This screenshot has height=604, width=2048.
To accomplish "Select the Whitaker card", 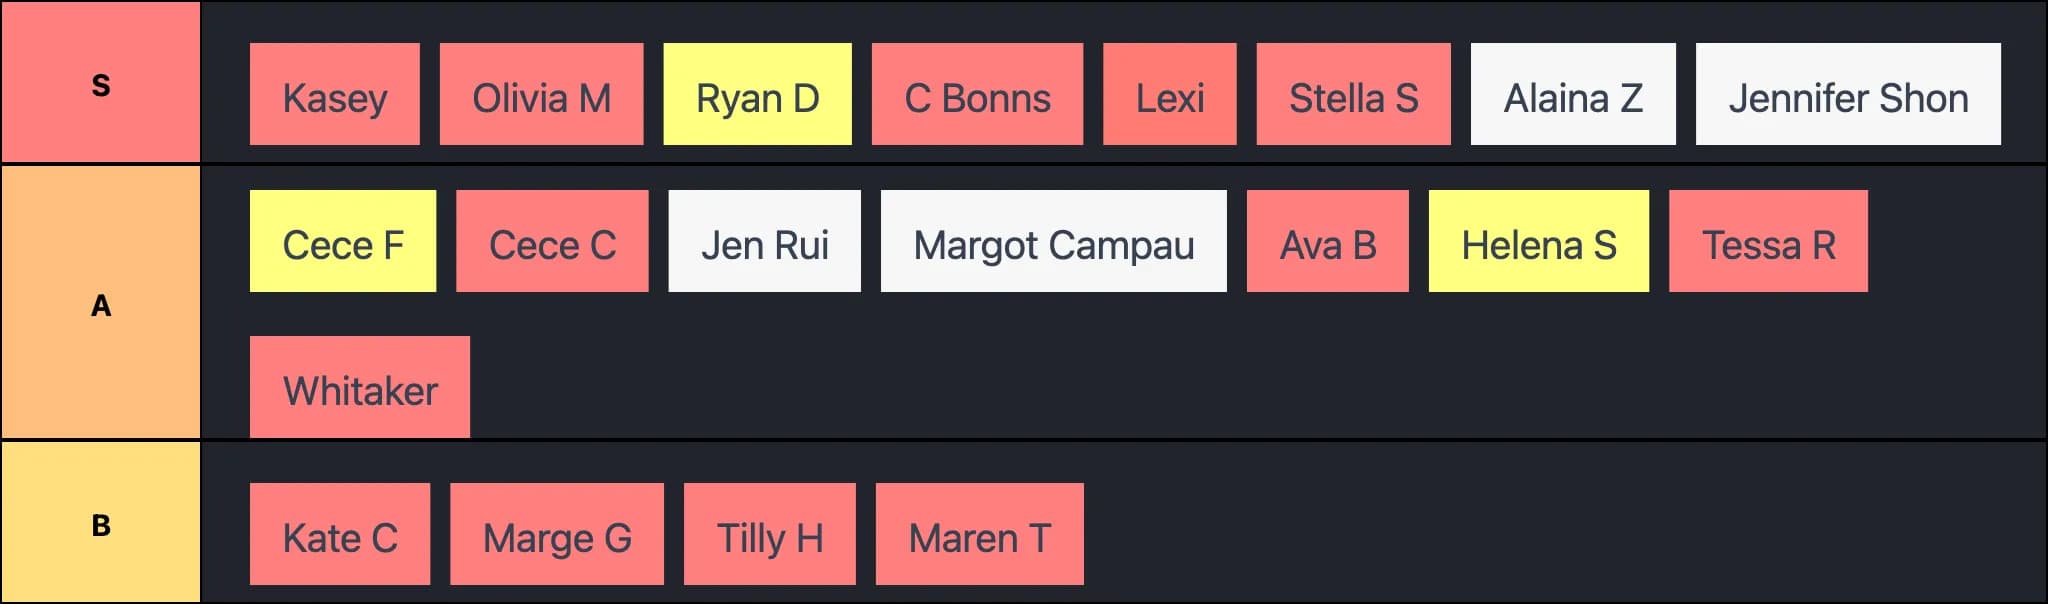I will coord(359,388).
